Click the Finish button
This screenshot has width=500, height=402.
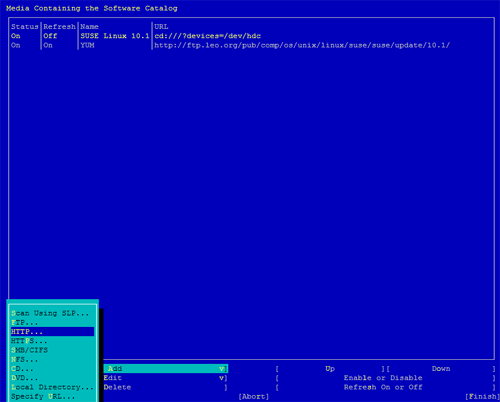coord(482,396)
